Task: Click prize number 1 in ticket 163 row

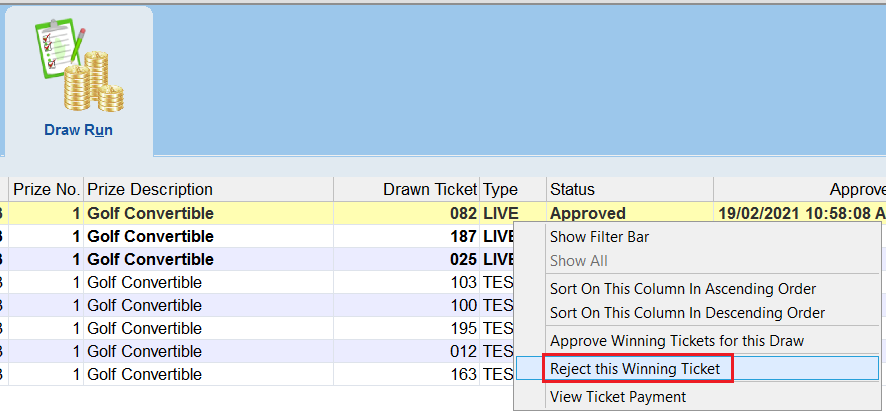Action: pos(46,374)
